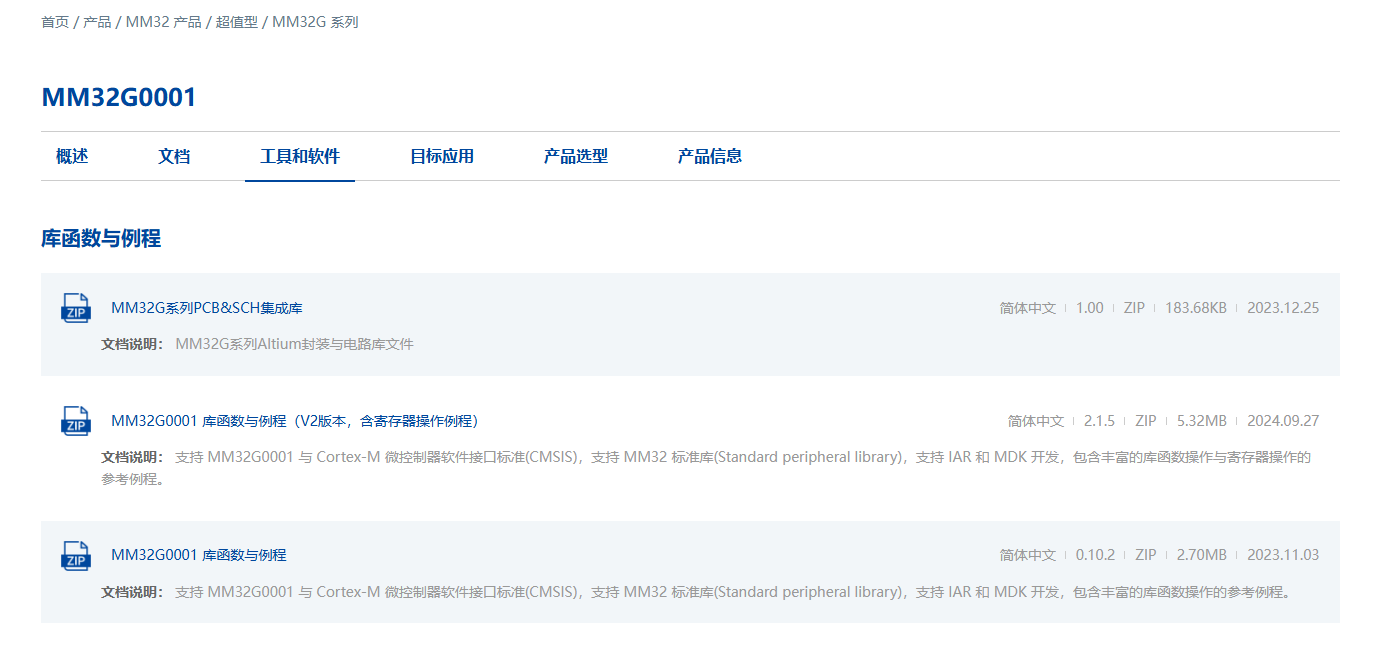Screen dimensions: 1392x661
Task: Open MM32G 系列 breadcrumb link
Action: pyautogui.click(x=315, y=22)
